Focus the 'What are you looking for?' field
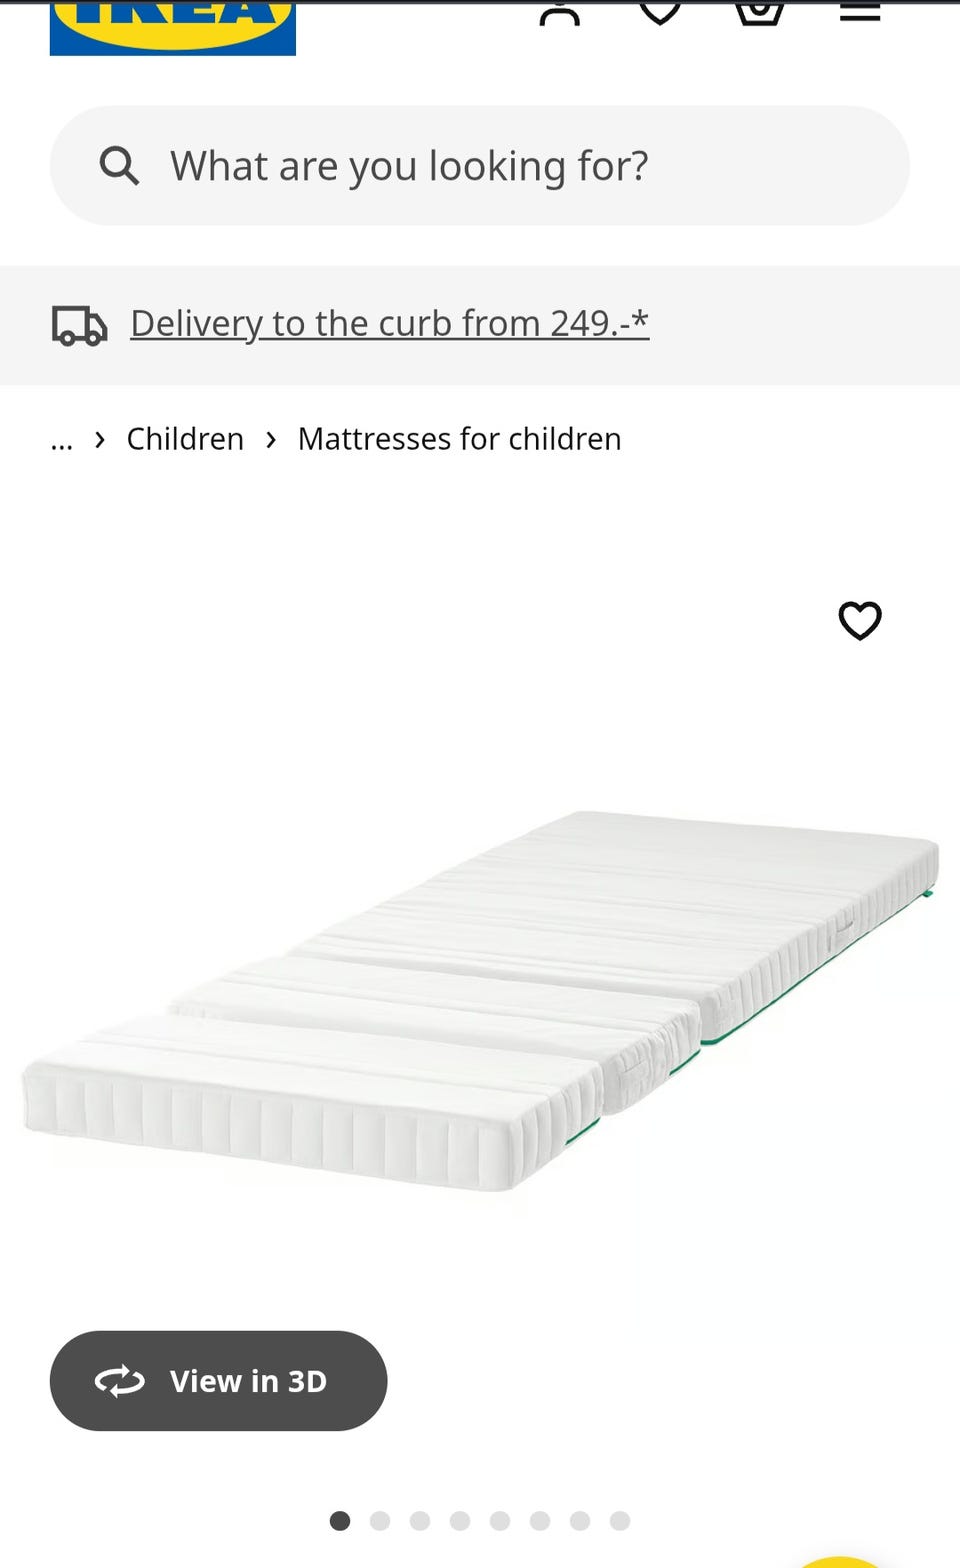This screenshot has height=1568, width=960. 480,165
